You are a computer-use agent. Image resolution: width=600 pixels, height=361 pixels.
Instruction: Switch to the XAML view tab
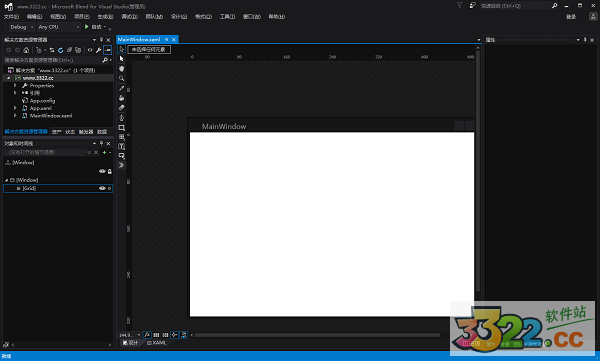(x=157, y=343)
